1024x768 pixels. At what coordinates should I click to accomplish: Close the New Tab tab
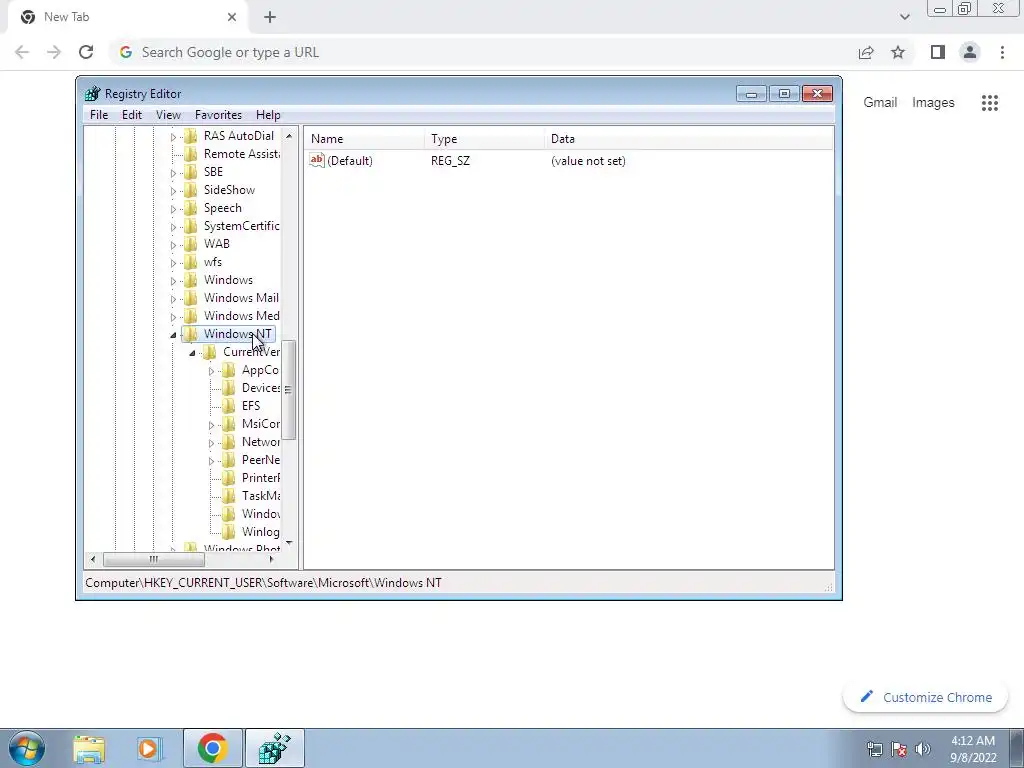232,17
